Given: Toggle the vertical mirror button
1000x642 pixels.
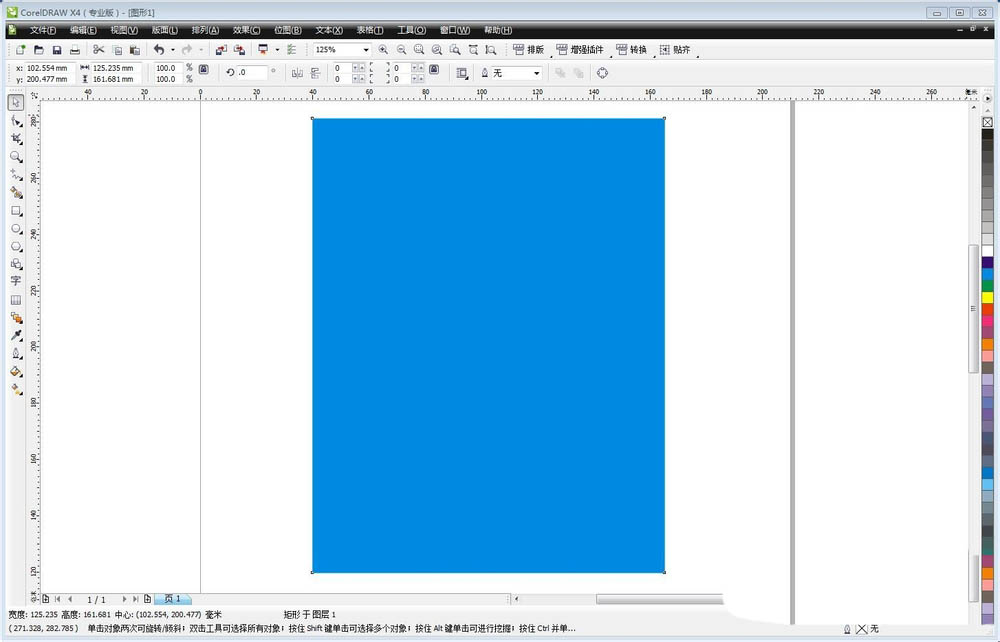Looking at the screenshot, I should point(315,73).
